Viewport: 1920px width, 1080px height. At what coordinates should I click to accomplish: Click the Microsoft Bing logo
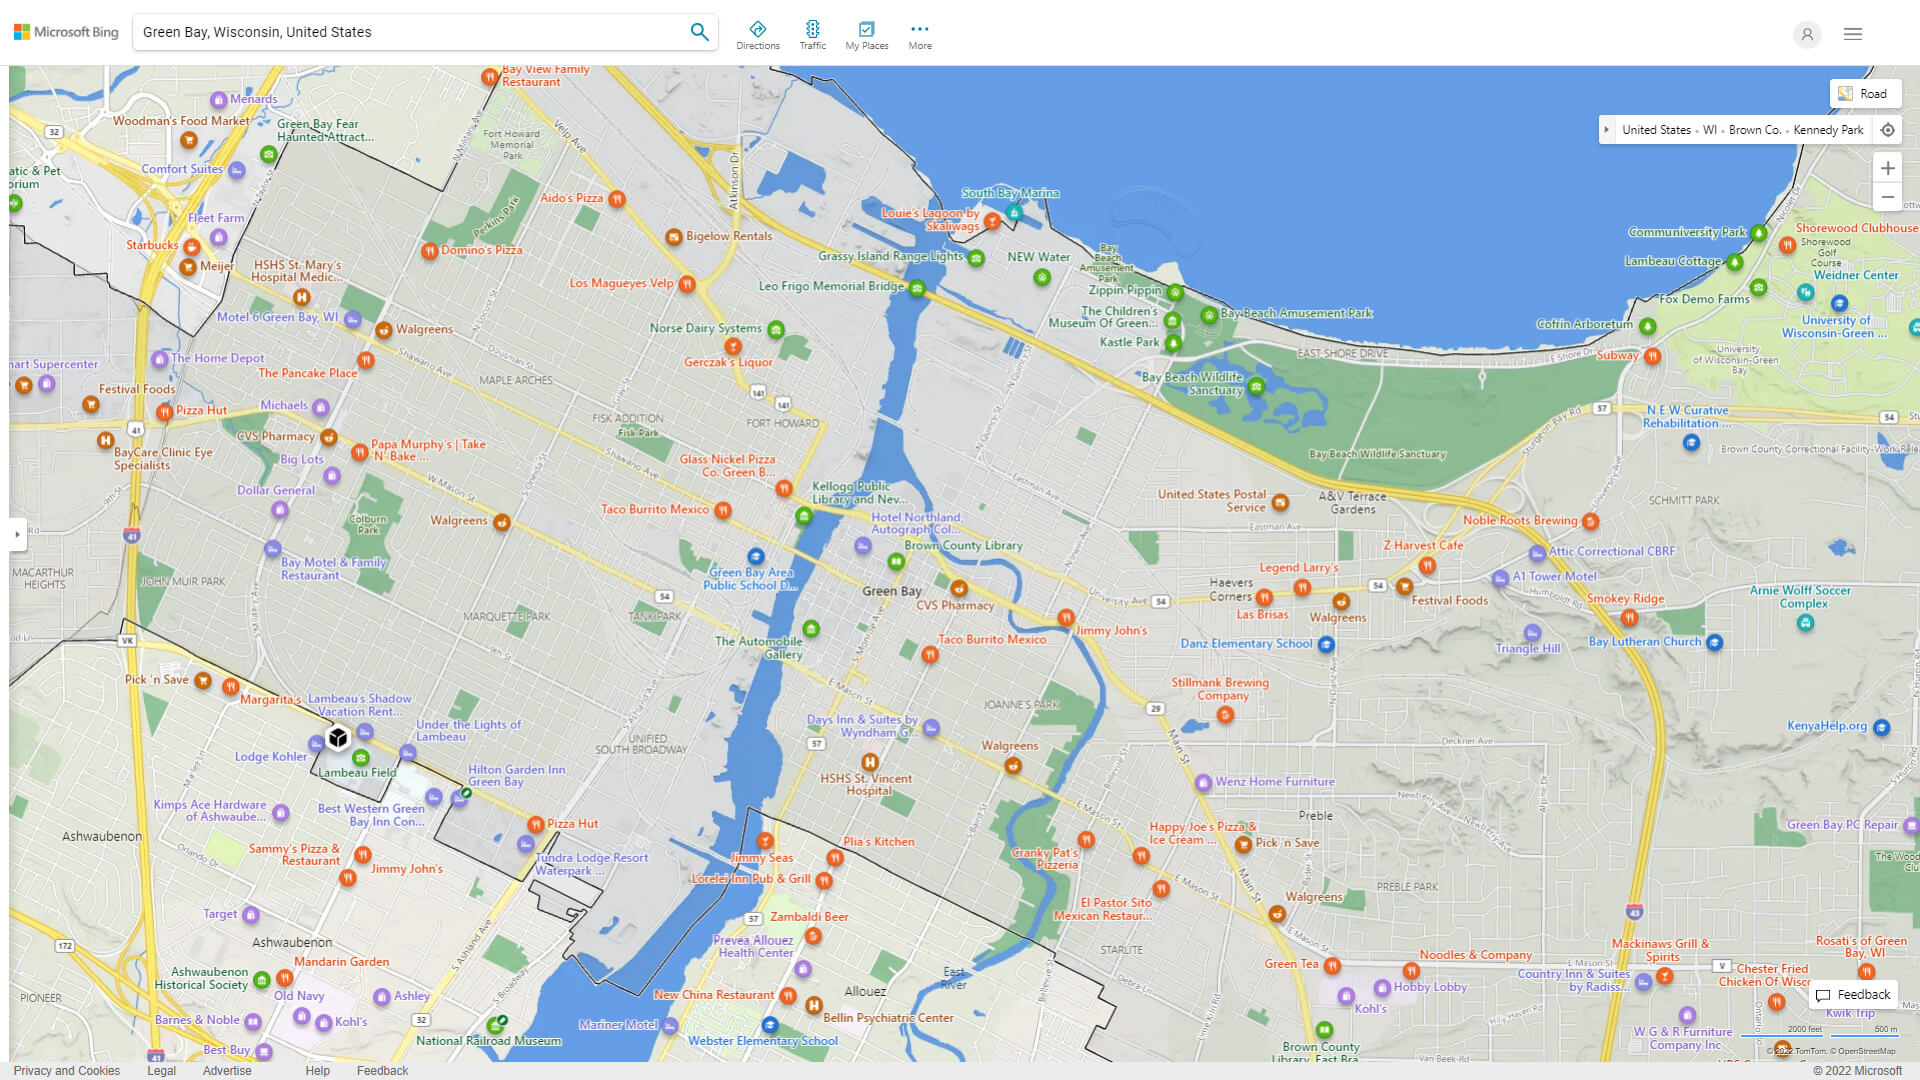pyautogui.click(x=66, y=32)
